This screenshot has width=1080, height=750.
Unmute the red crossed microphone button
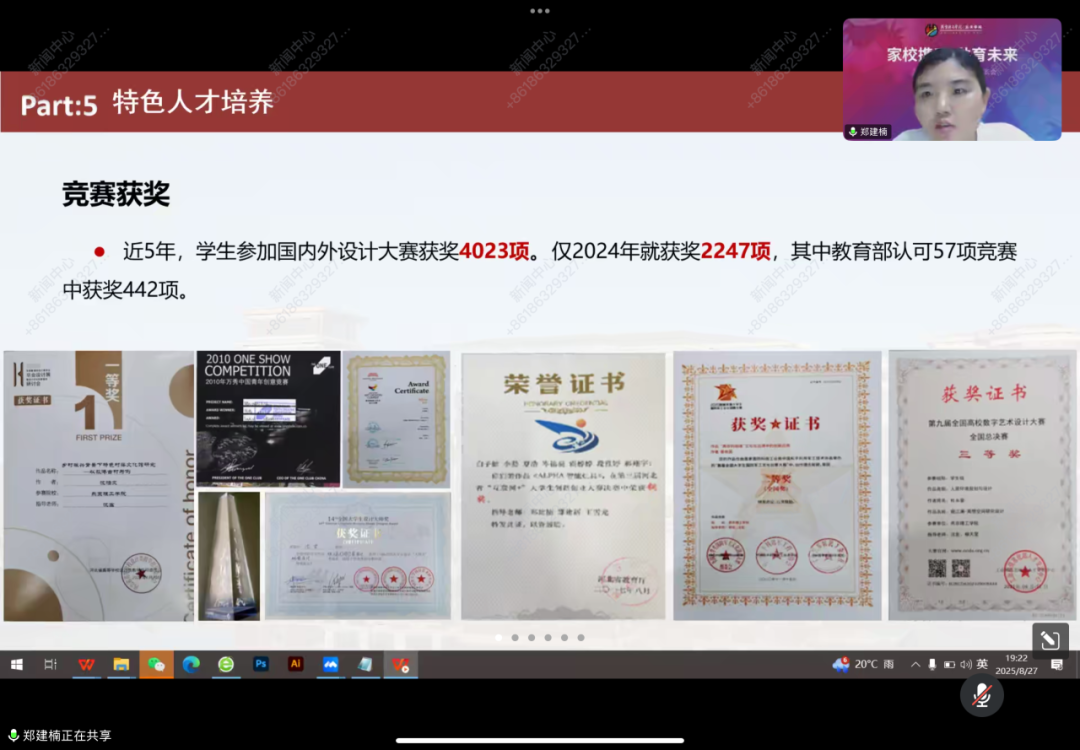tap(982, 695)
